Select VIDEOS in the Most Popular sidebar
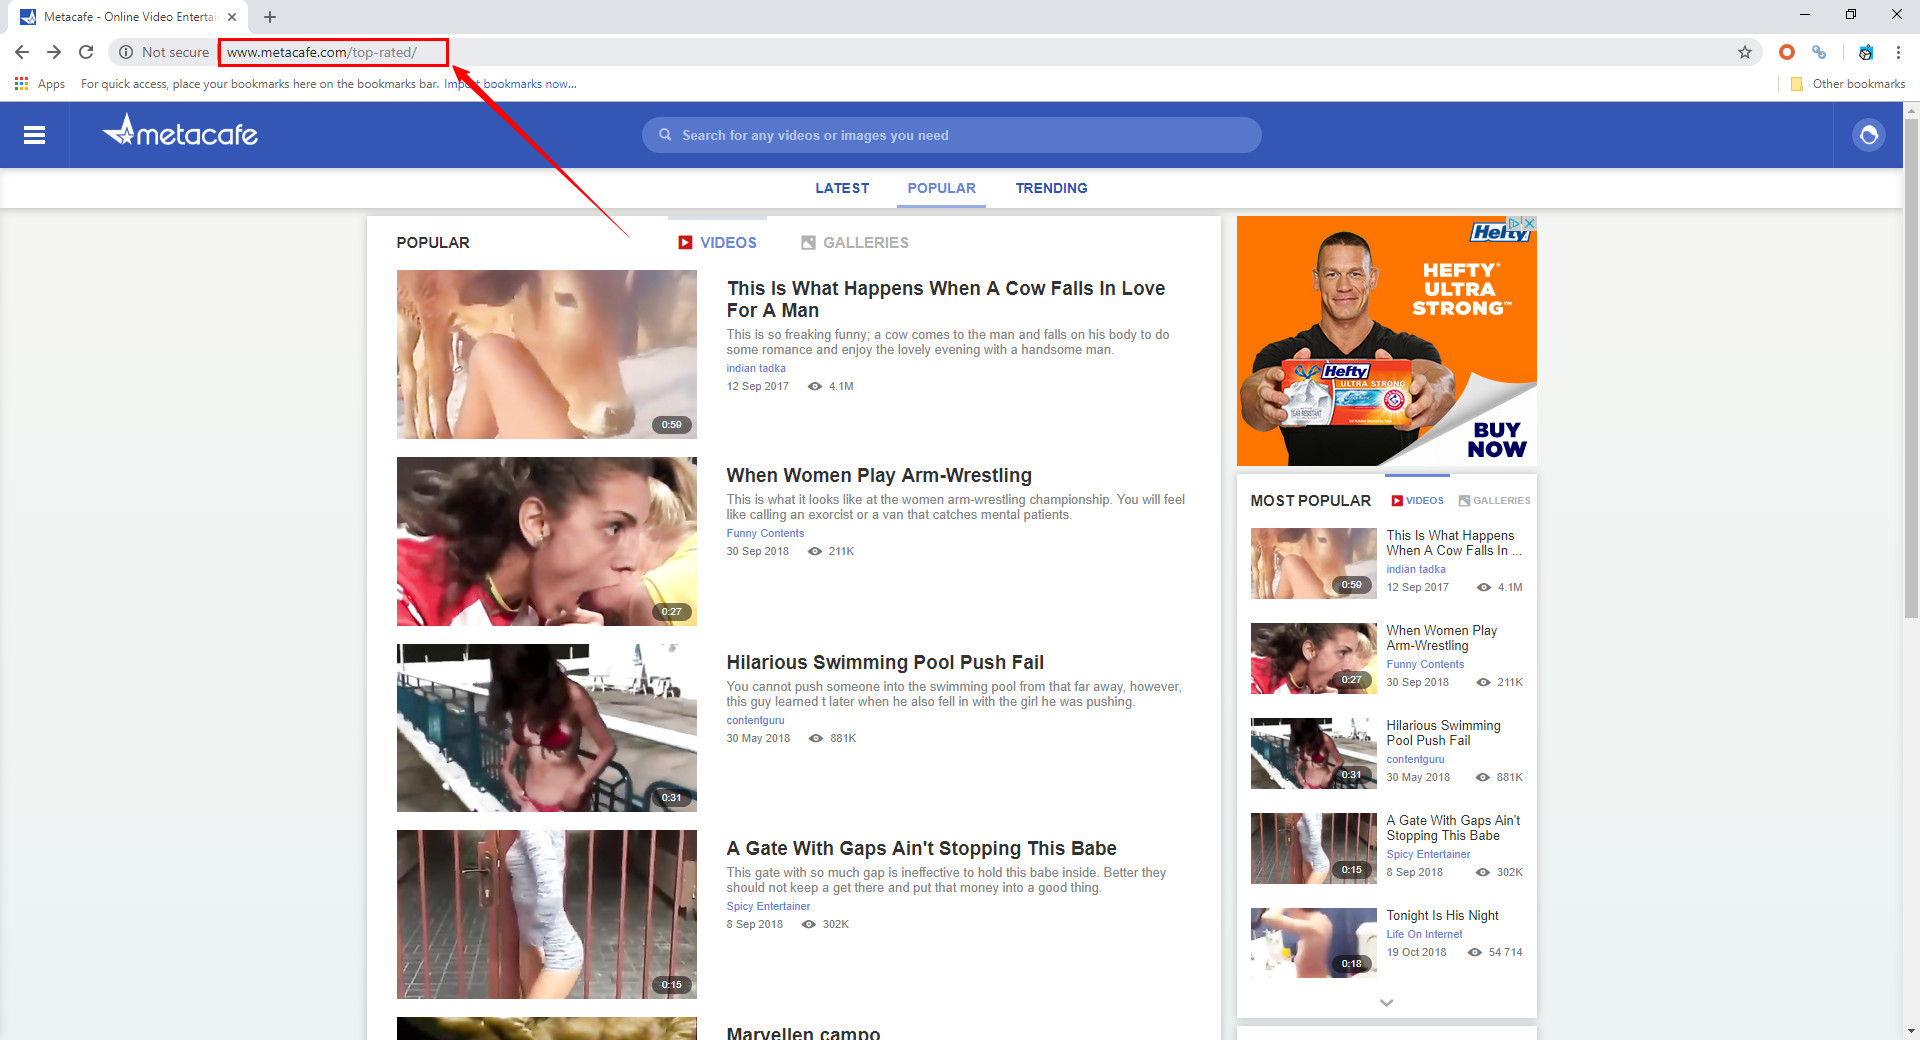Image resolution: width=1920 pixels, height=1040 pixels. point(1417,501)
